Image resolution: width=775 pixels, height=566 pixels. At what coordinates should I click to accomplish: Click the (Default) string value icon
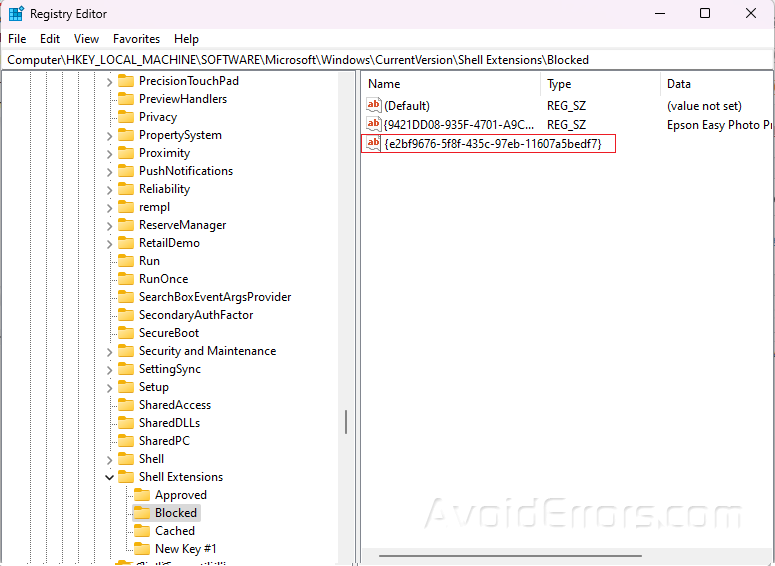click(x=374, y=106)
